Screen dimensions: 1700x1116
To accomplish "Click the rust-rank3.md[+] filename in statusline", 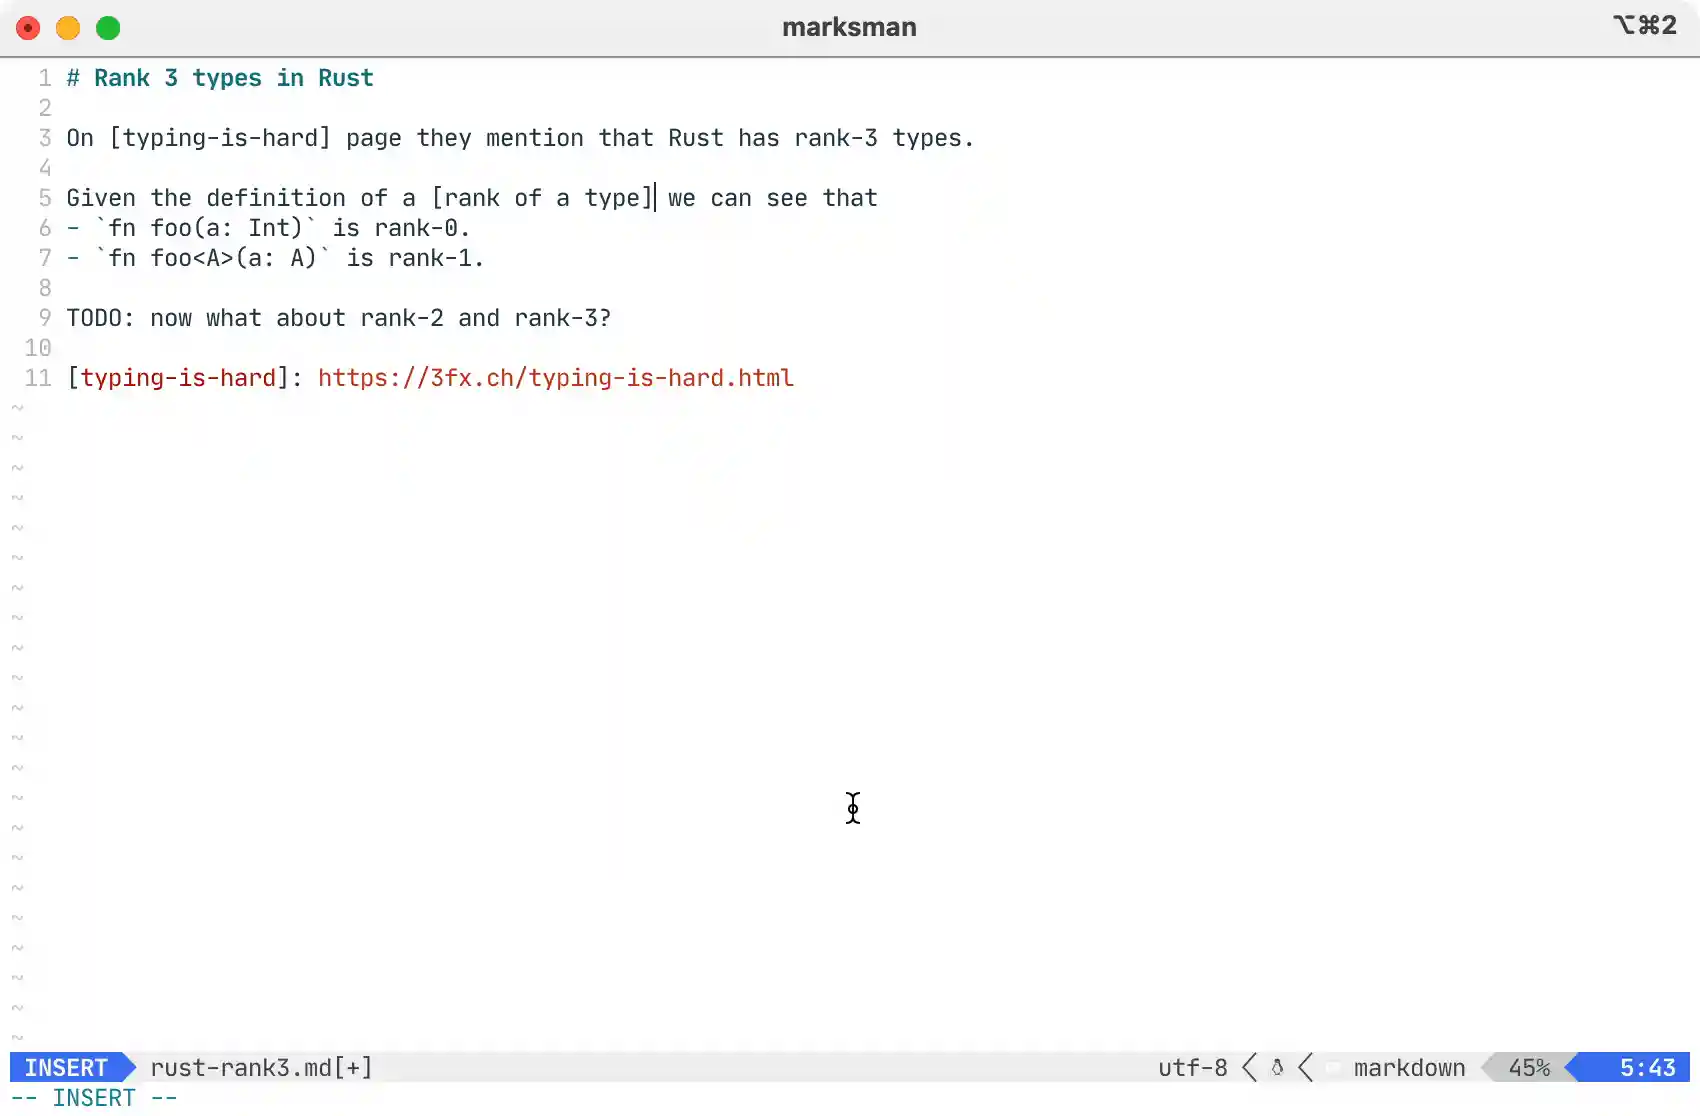I will (x=261, y=1068).
